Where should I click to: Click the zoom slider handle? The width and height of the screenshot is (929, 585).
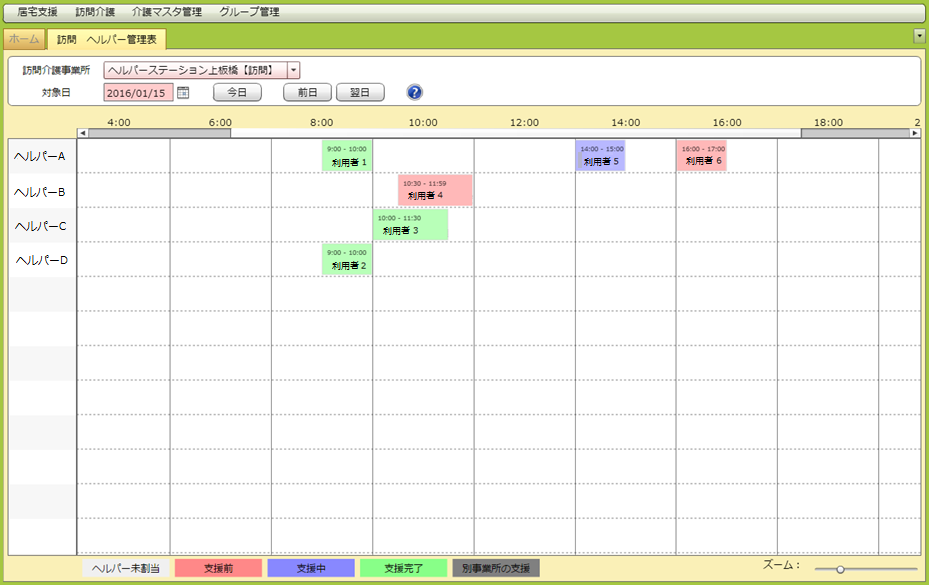pyautogui.click(x=840, y=569)
